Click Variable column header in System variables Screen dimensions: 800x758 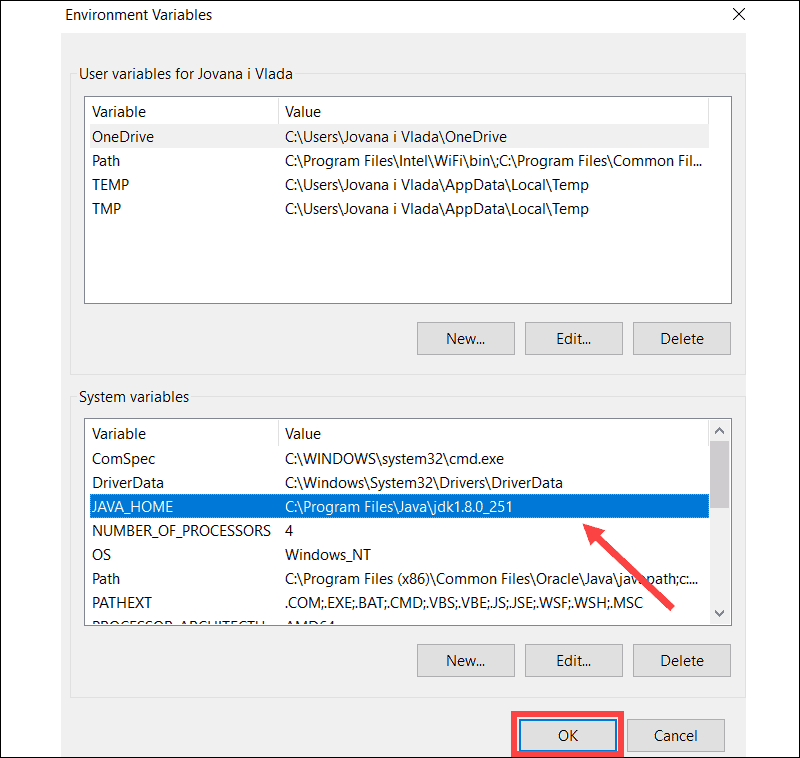click(184, 434)
